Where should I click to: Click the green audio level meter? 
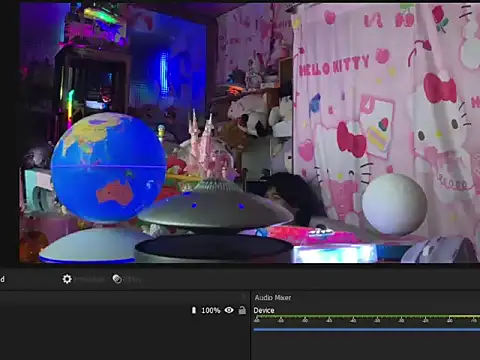coord(367,316)
